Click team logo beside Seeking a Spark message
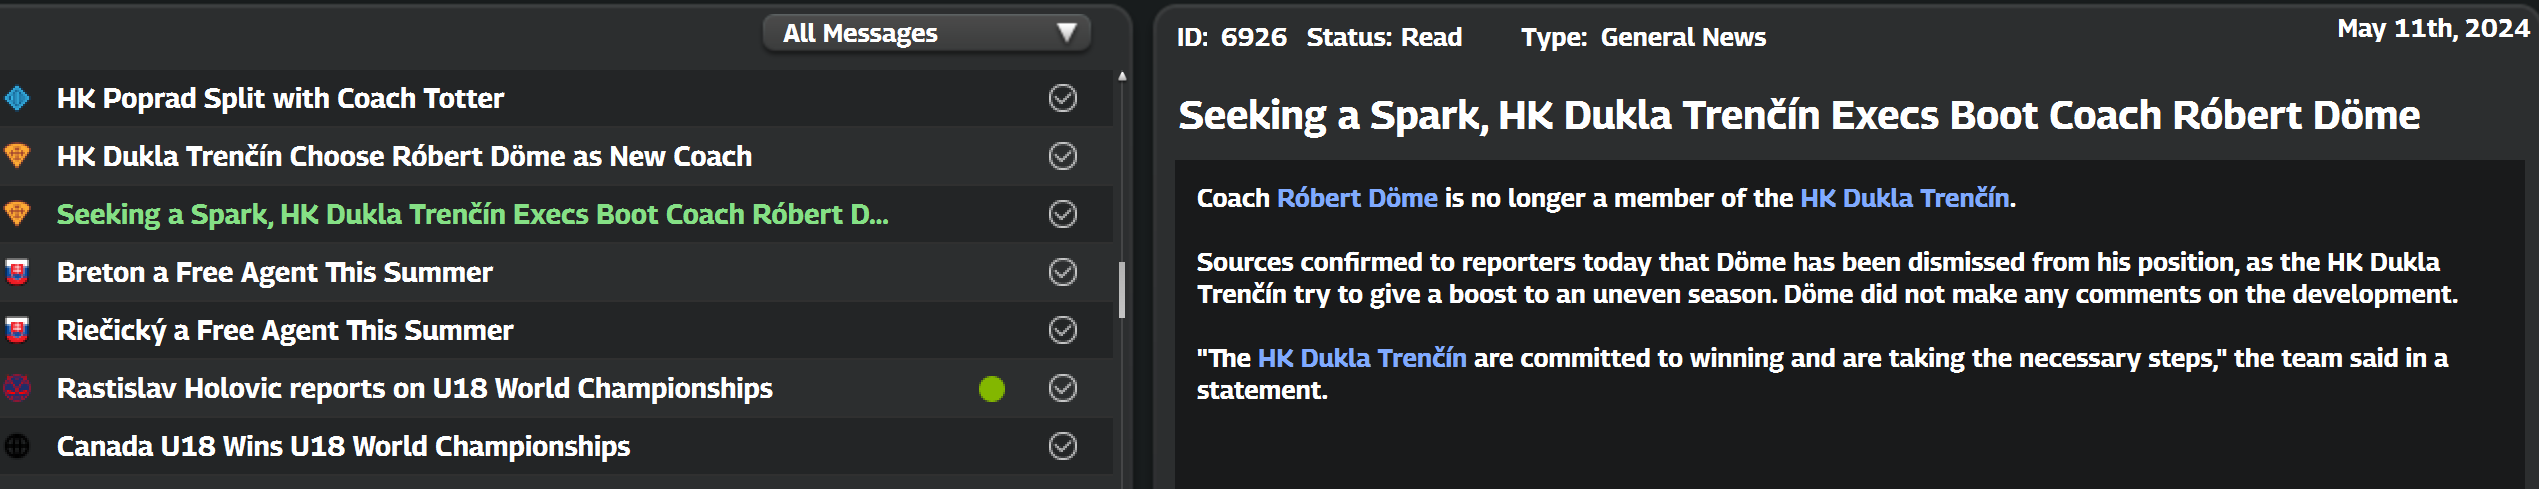Viewport: 2539px width, 489px height. pos(17,214)
